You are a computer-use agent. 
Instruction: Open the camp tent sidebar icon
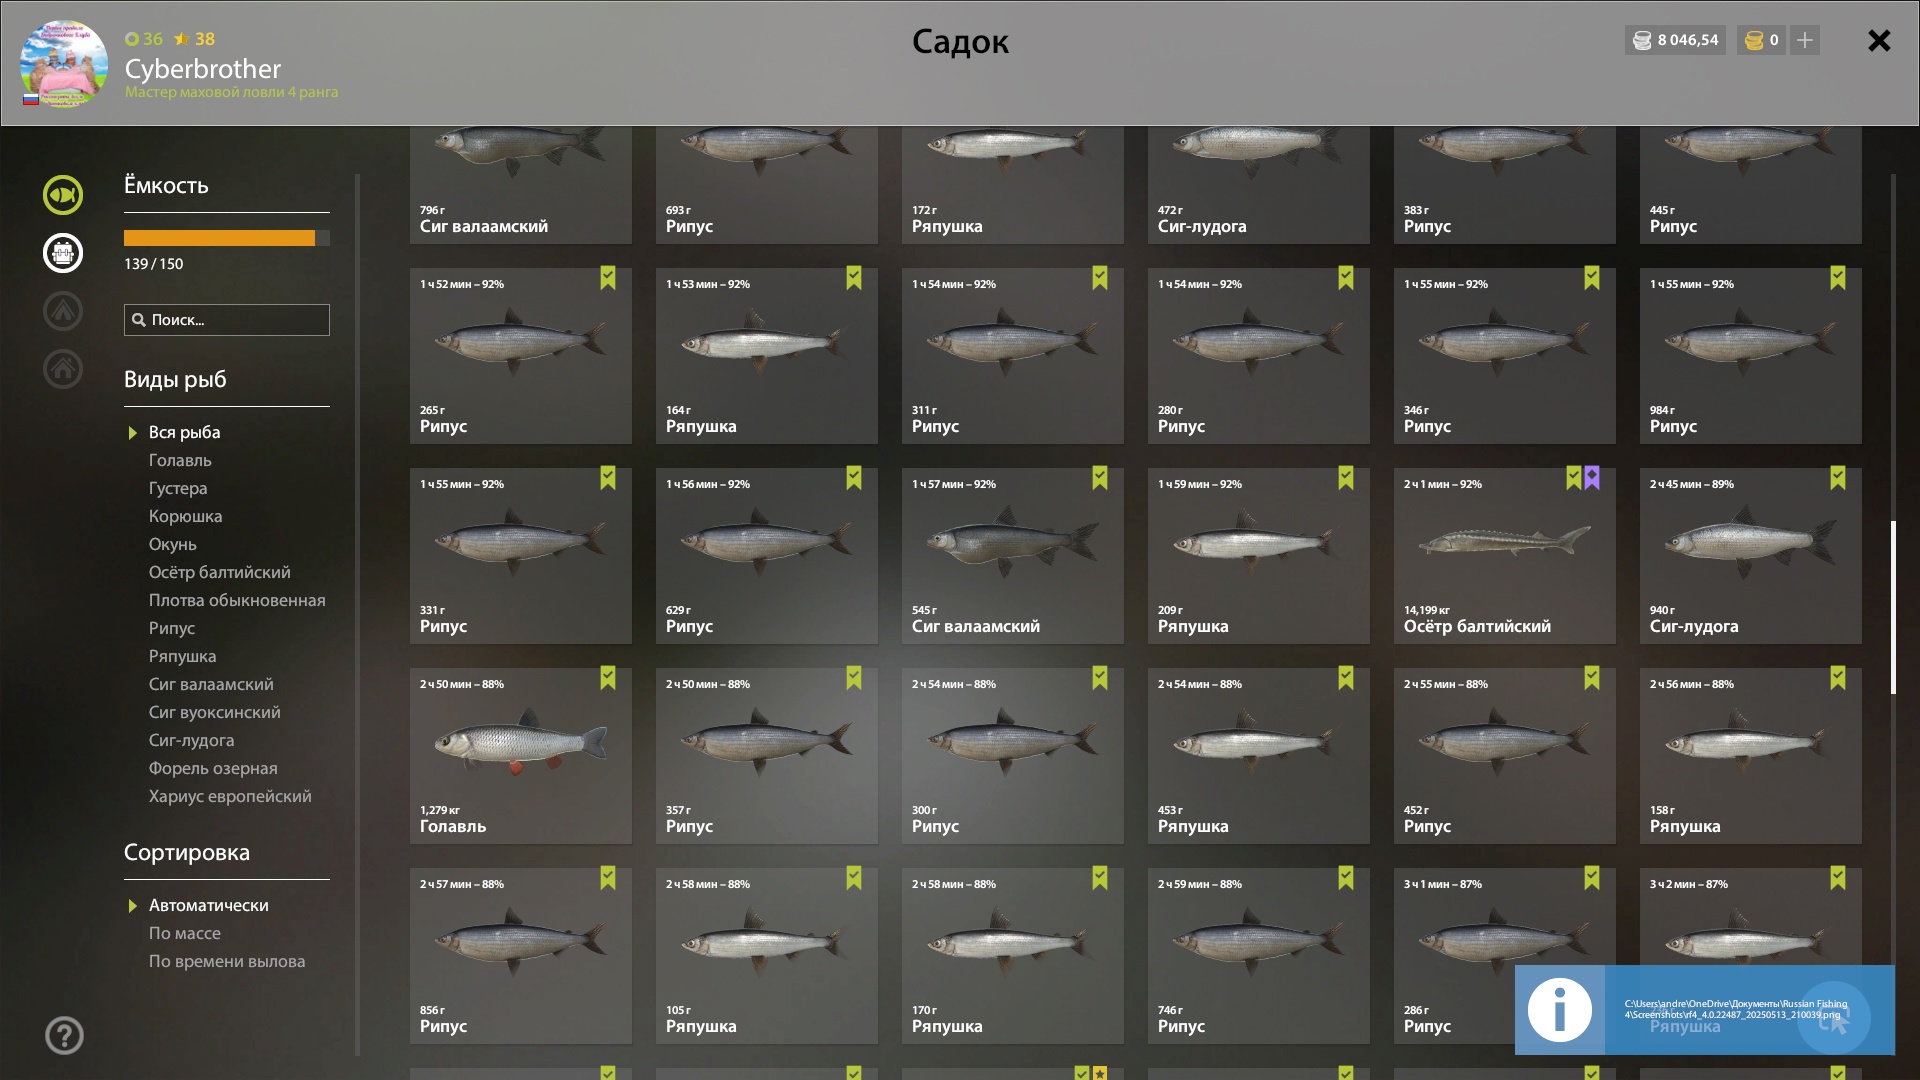click(63, 311)
